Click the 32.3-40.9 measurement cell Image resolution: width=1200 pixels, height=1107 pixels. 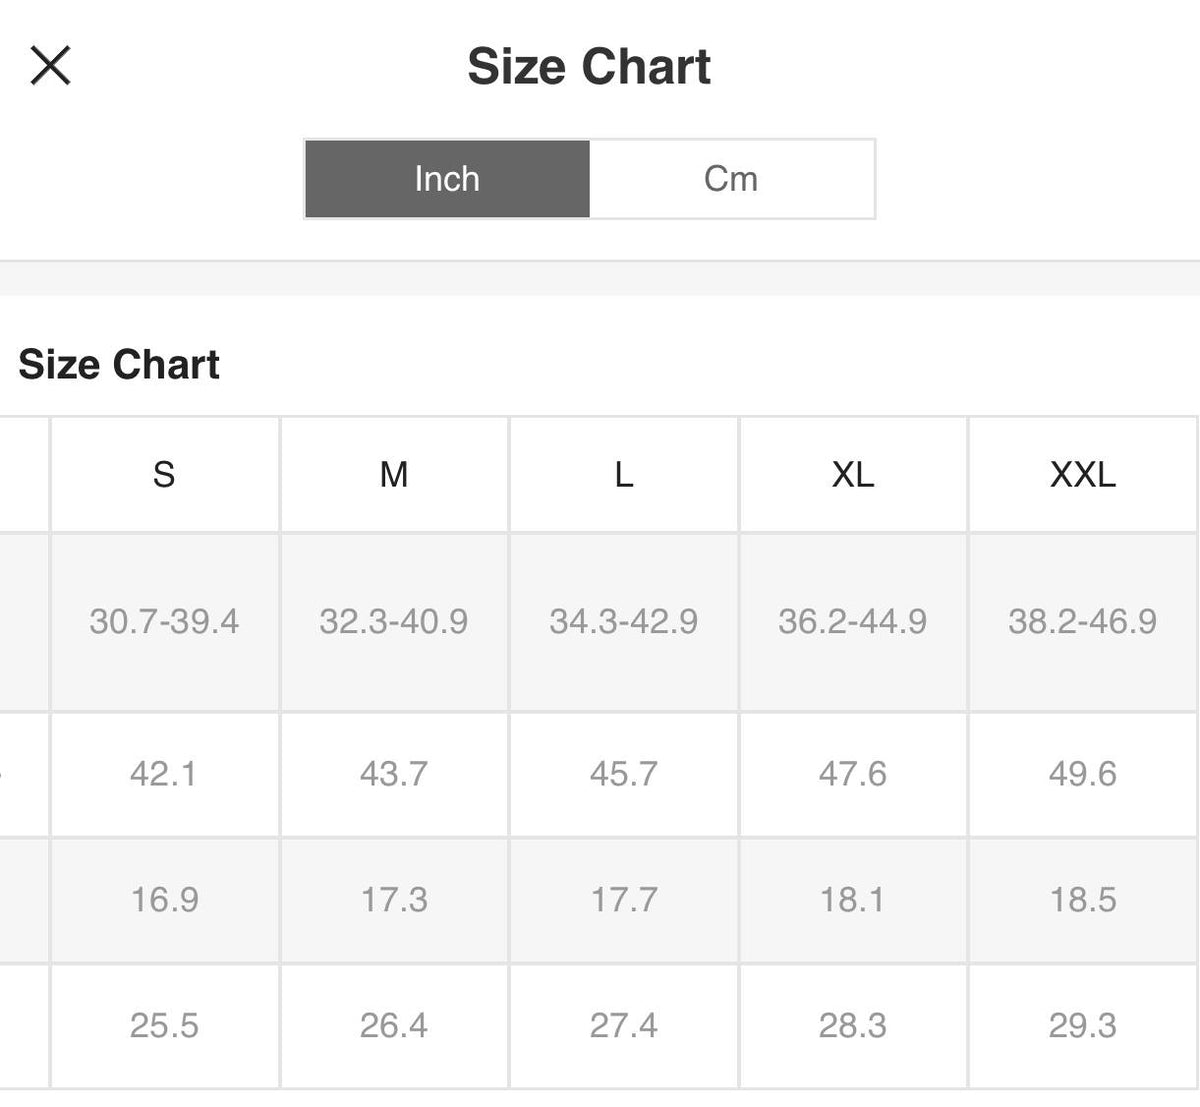click(x=394, y=621)
